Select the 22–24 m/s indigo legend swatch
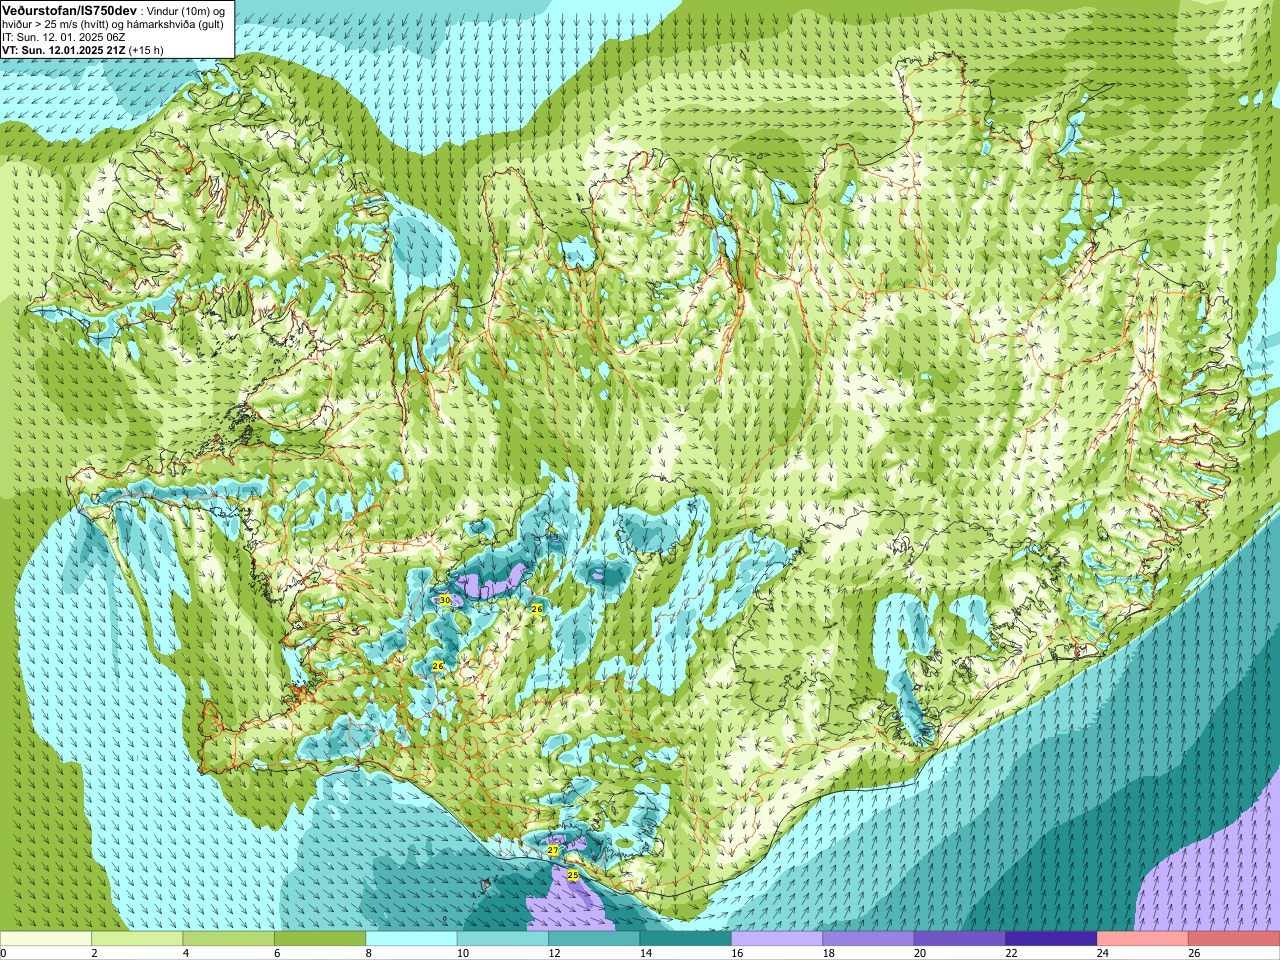Screen dimensions: 1280x960 (x=1051, y=939)
